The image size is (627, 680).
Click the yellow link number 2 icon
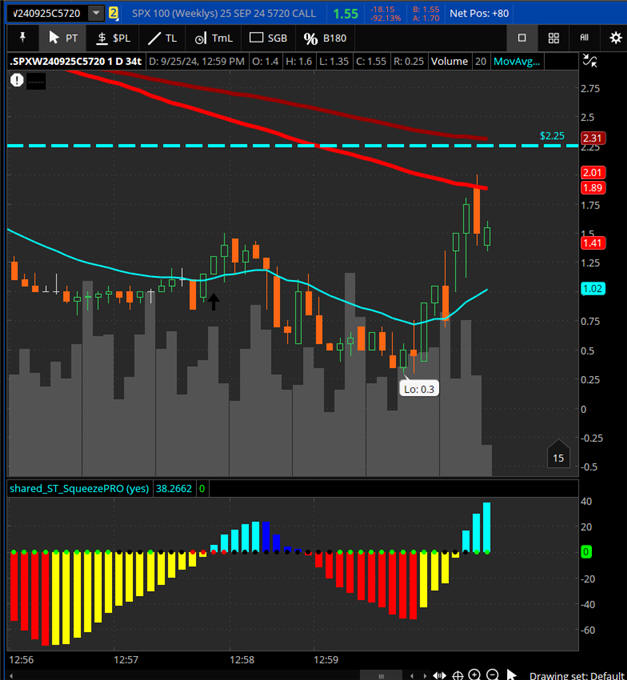point(113,13)
